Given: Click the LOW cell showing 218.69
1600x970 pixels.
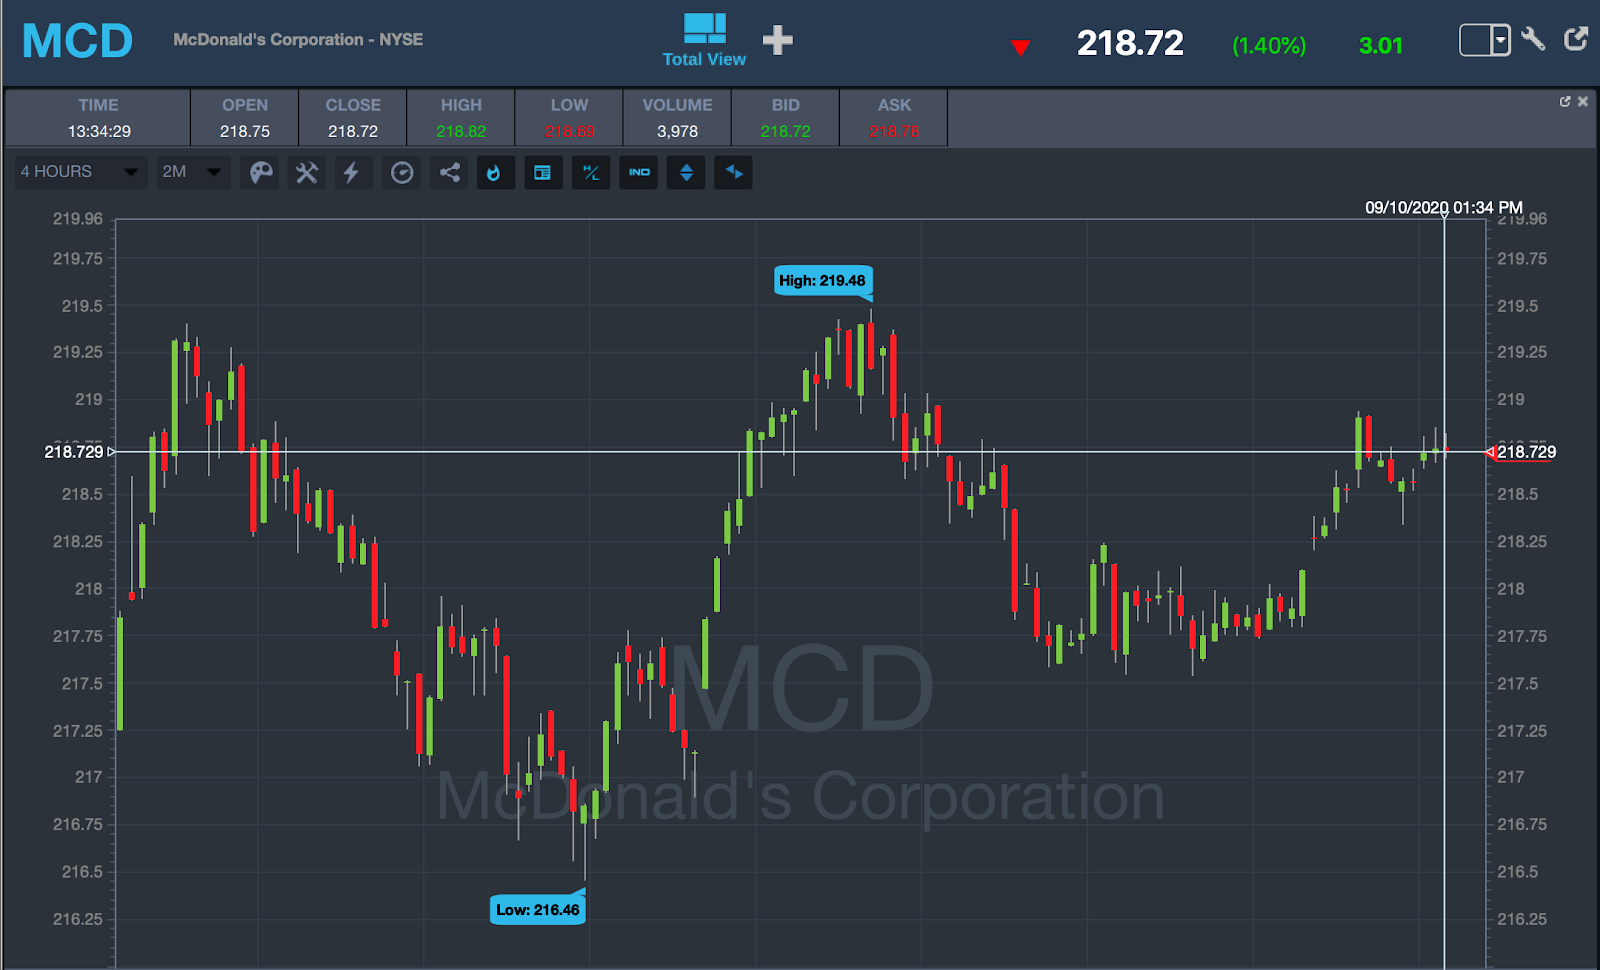Looking at the screenshot, I should click(x=569, y=118).
